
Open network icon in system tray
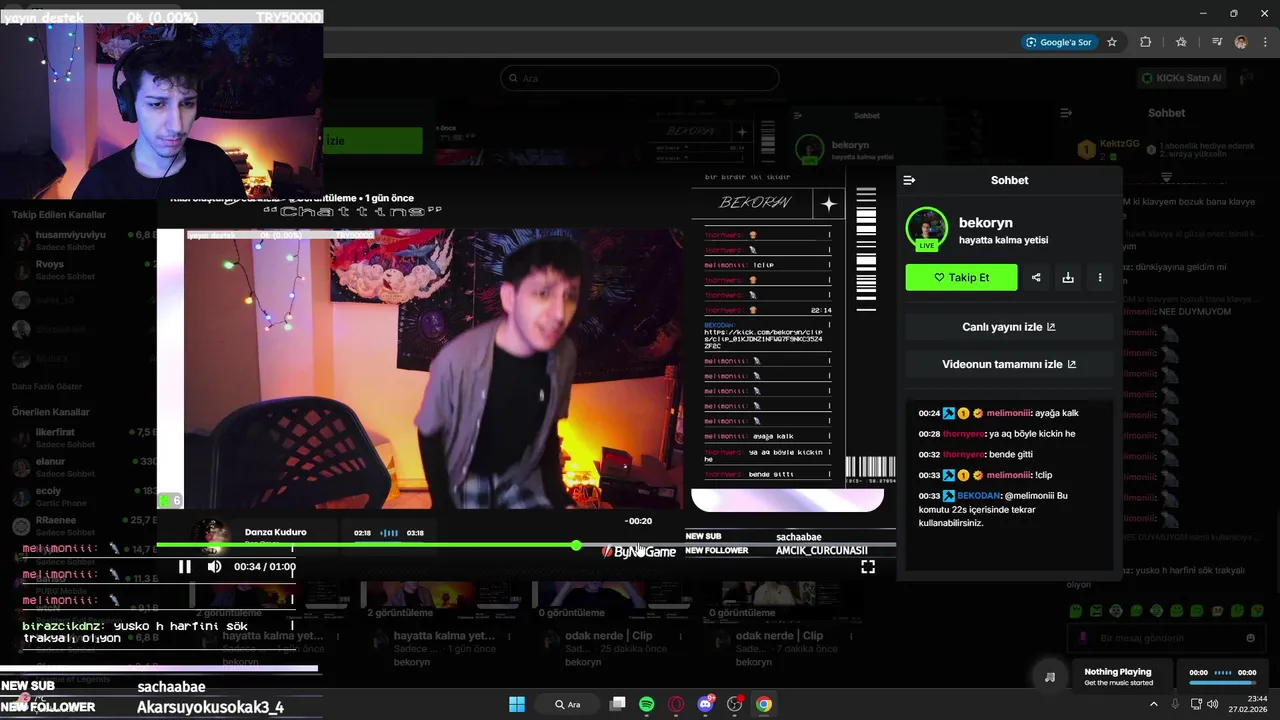pos(1196,704)
